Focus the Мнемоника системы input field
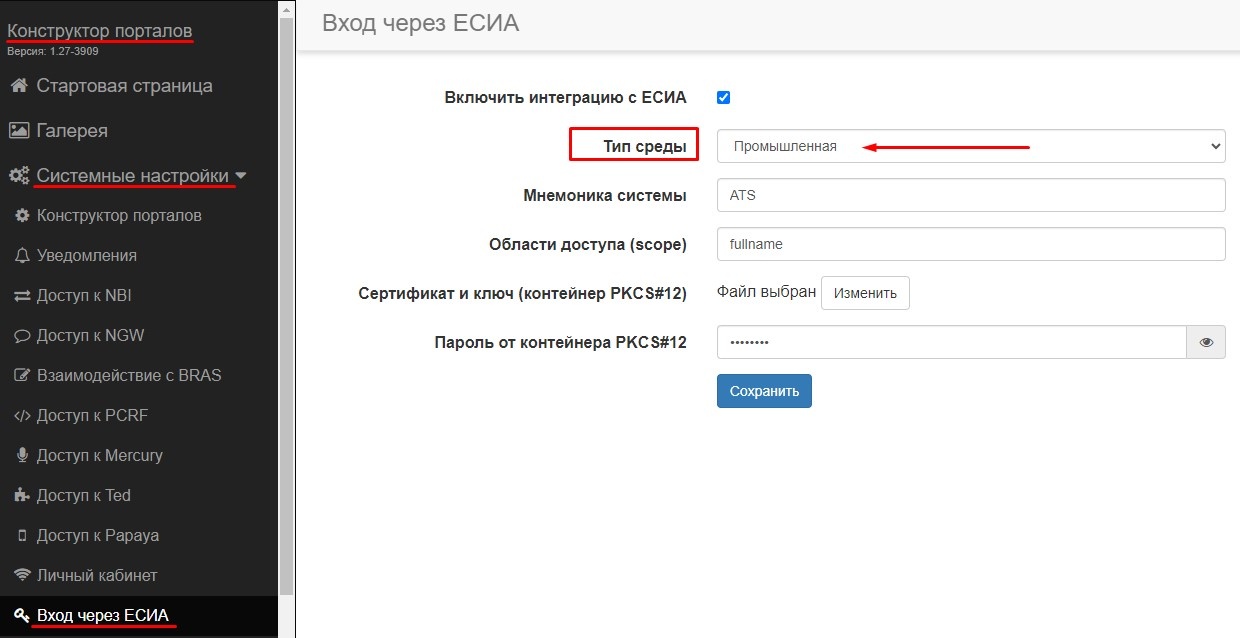1240x638 pixels. click(x=971, y=195)
